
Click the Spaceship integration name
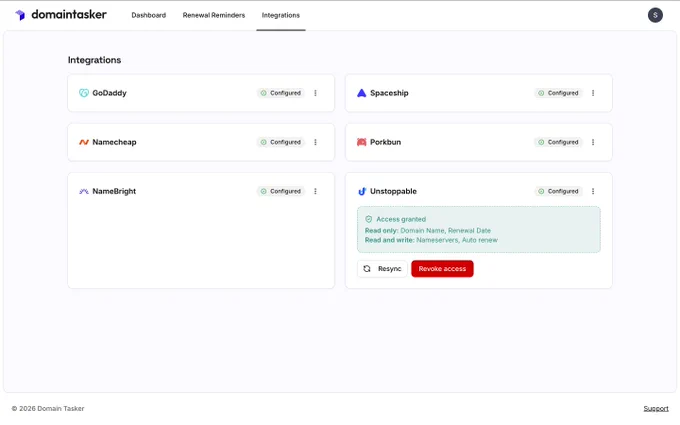pos(389,93)
